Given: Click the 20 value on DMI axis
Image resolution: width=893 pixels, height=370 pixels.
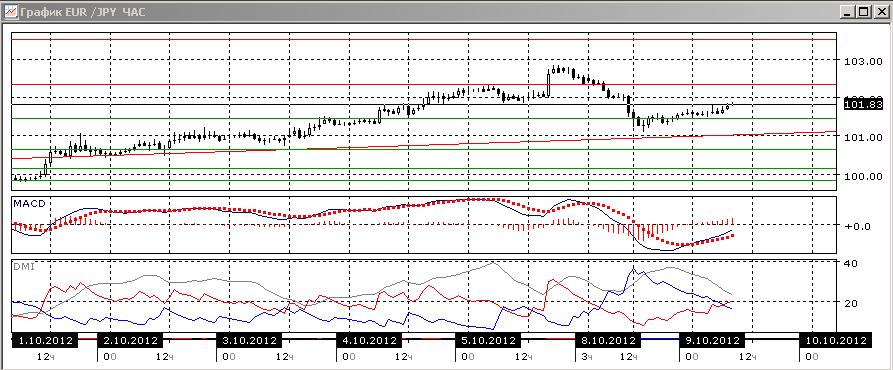Looking at the screenshot, I should tap(851, 303).
